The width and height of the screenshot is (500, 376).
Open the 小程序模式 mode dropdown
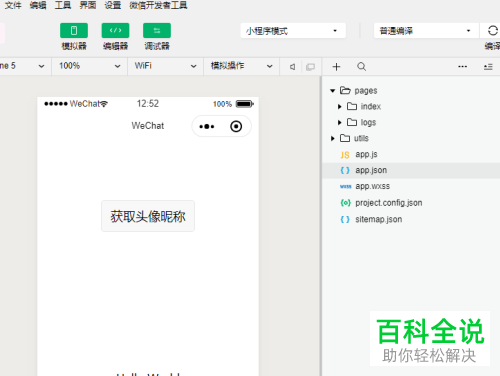[293, 31]
